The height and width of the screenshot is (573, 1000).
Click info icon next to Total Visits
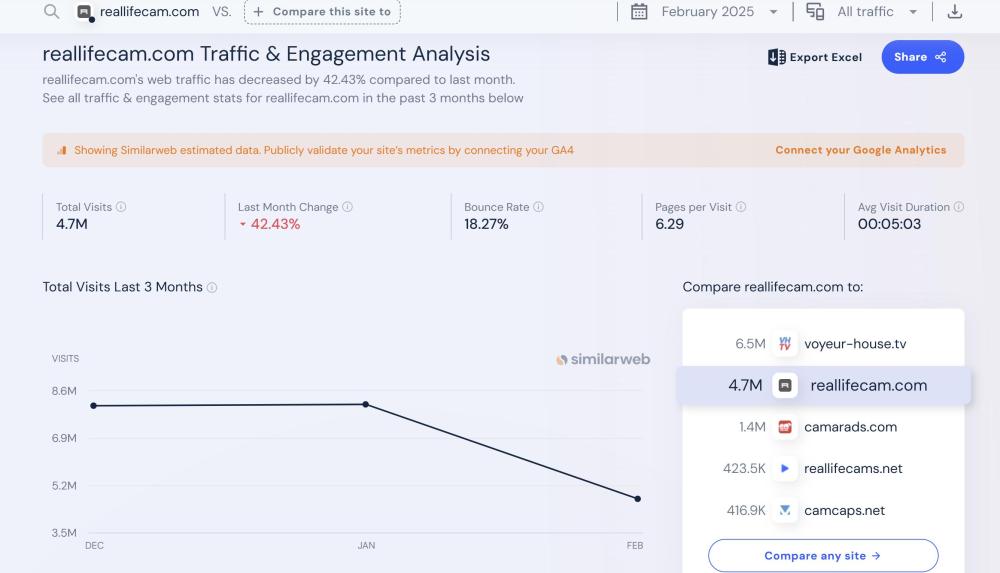coord(121,207)
